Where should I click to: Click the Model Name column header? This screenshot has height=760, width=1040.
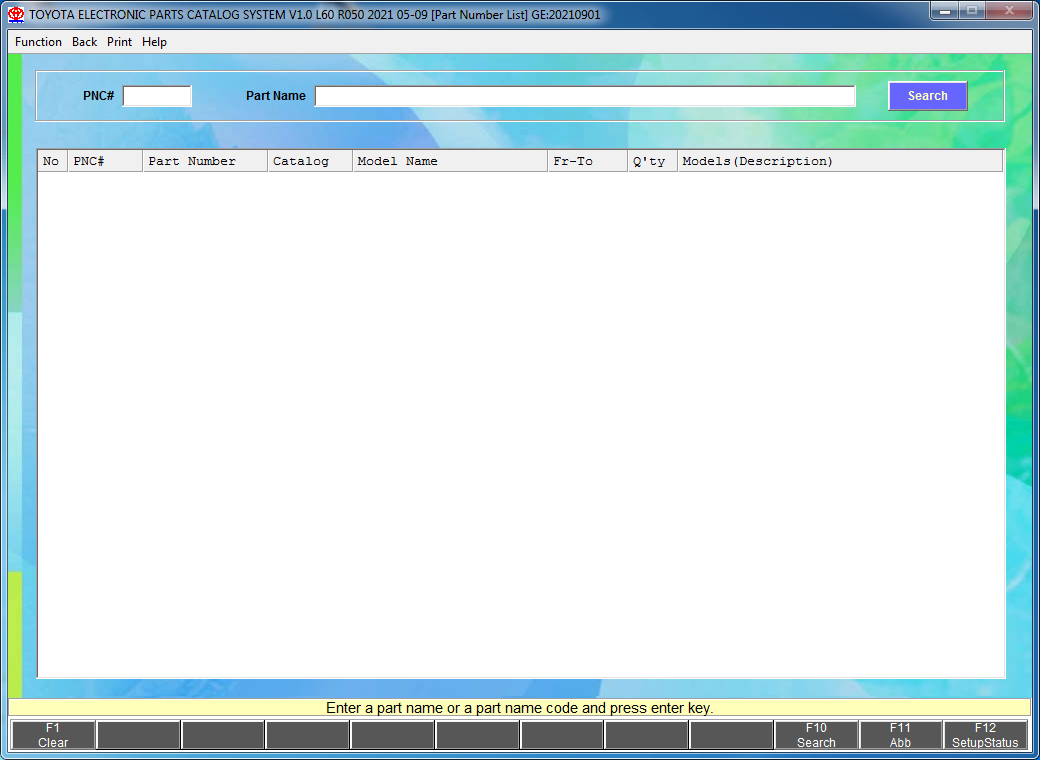pyautogui.click(x=450, y=161)
